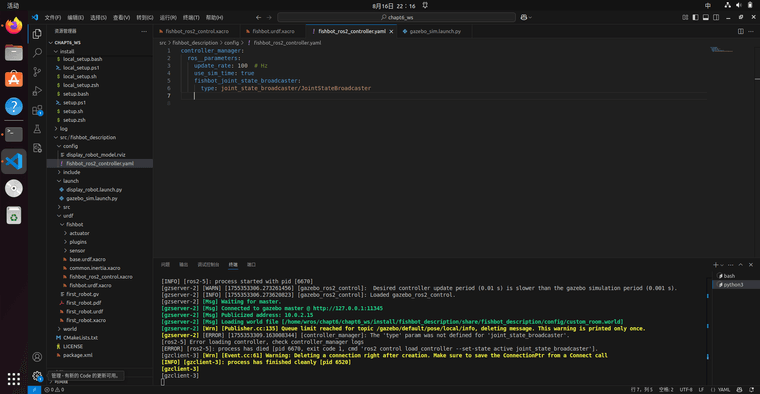Viewport: 760px width, 394px height.
Task: Open Explorer panel more actions ellipsis
Action: (144, 31)
